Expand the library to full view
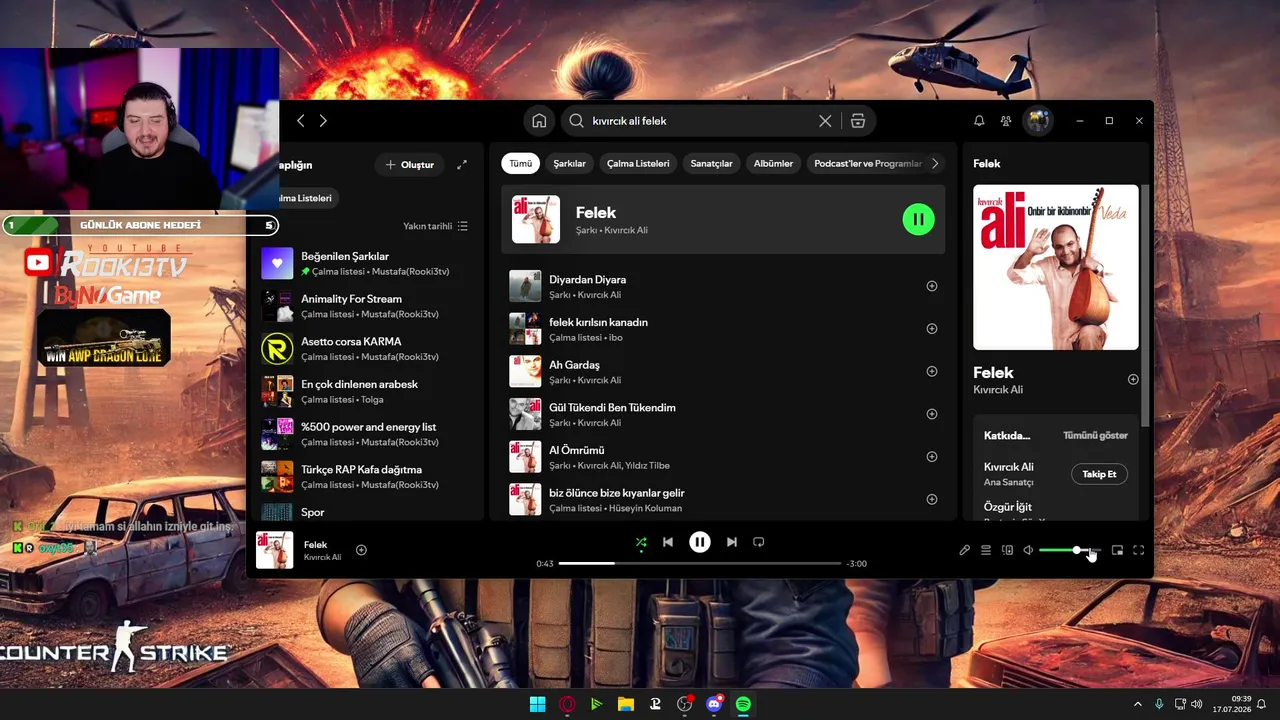1280x720 pixels. 462,165
